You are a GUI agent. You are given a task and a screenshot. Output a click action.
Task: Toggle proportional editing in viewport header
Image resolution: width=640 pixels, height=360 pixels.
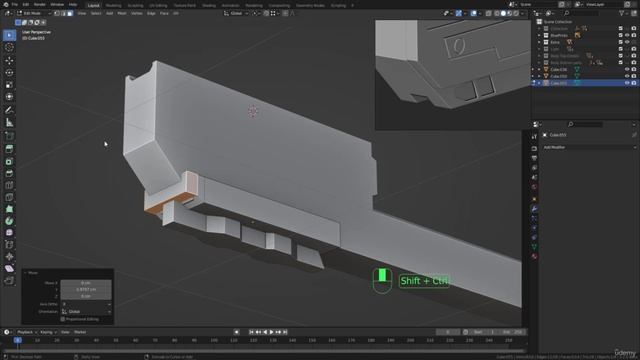pos(285,13)
